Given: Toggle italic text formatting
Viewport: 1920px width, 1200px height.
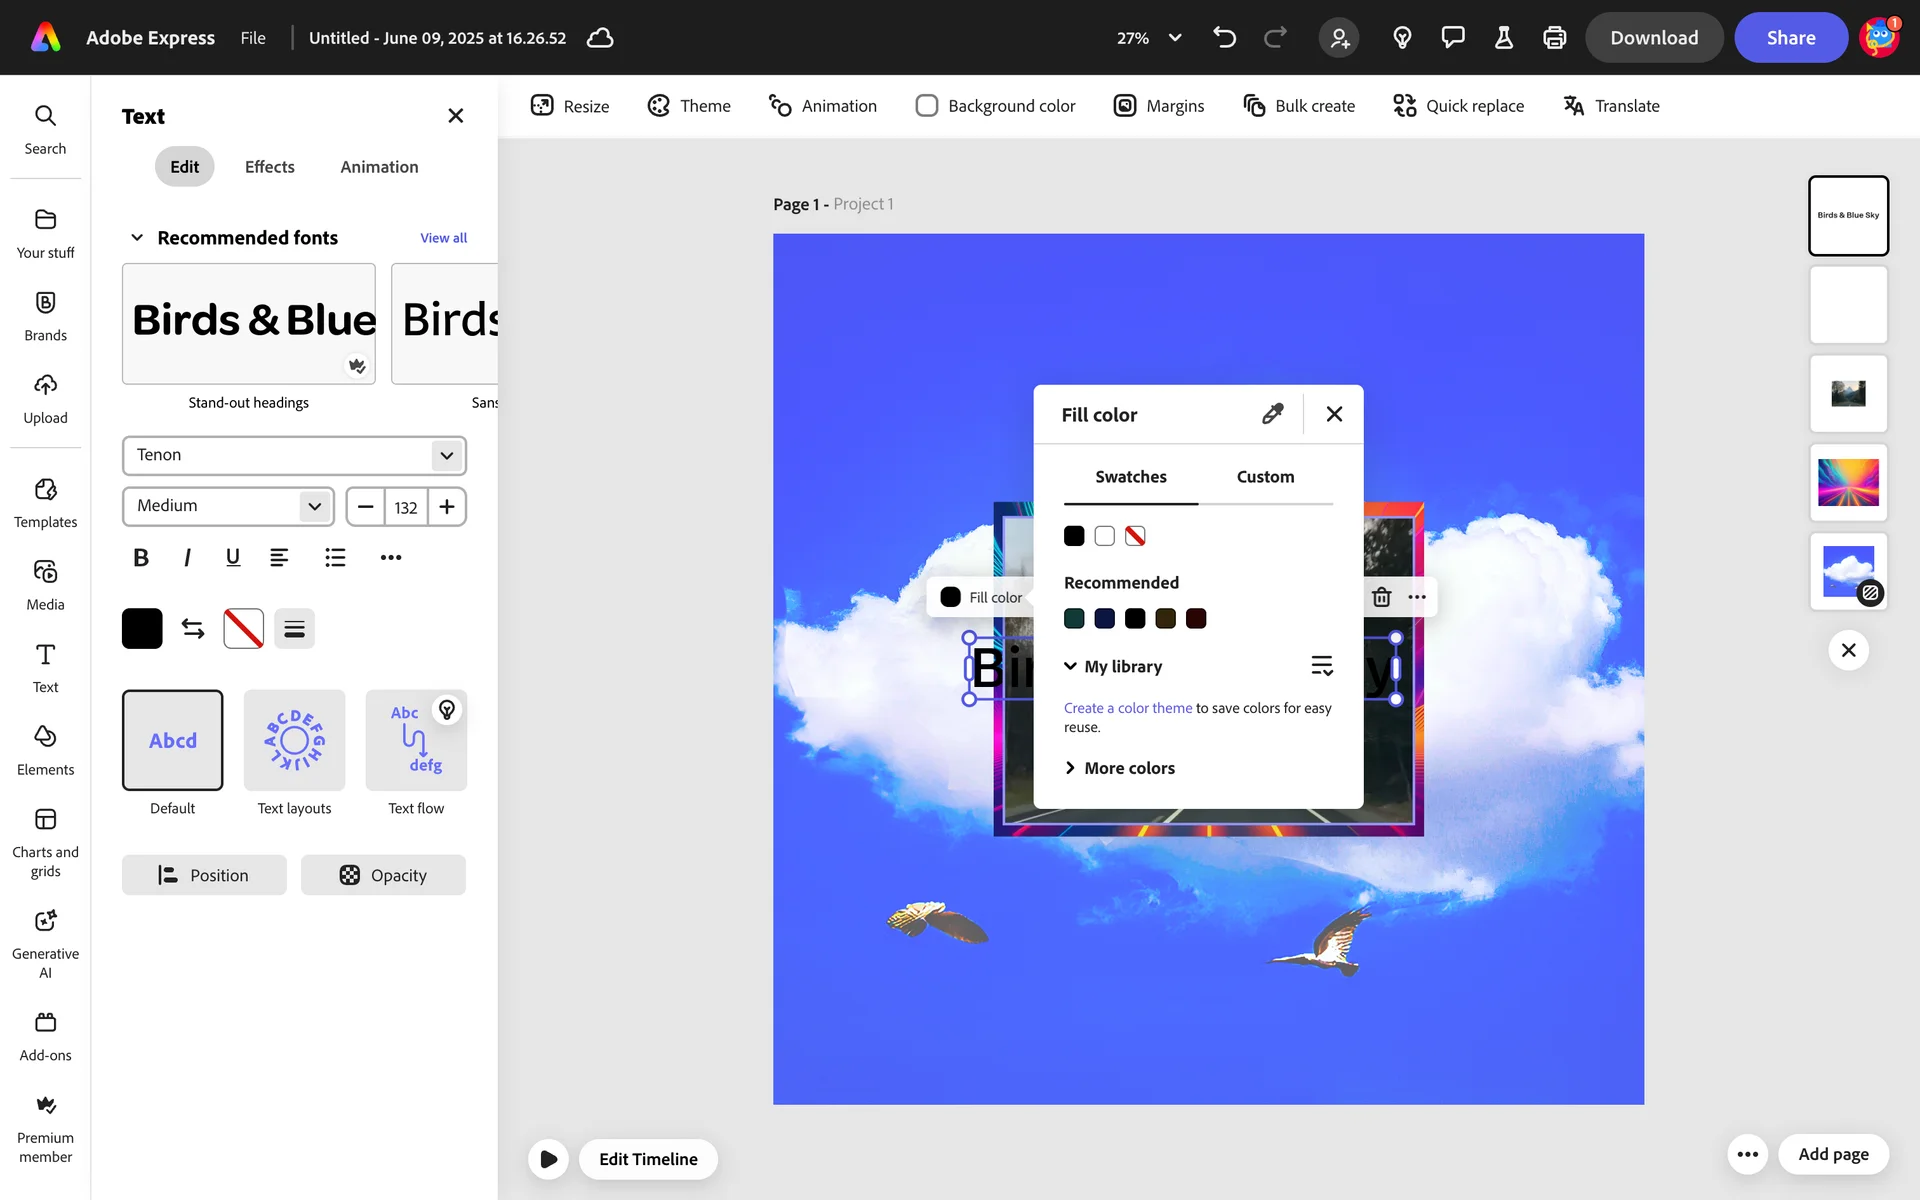Looking at the screenshot, I should pos(187,557).
